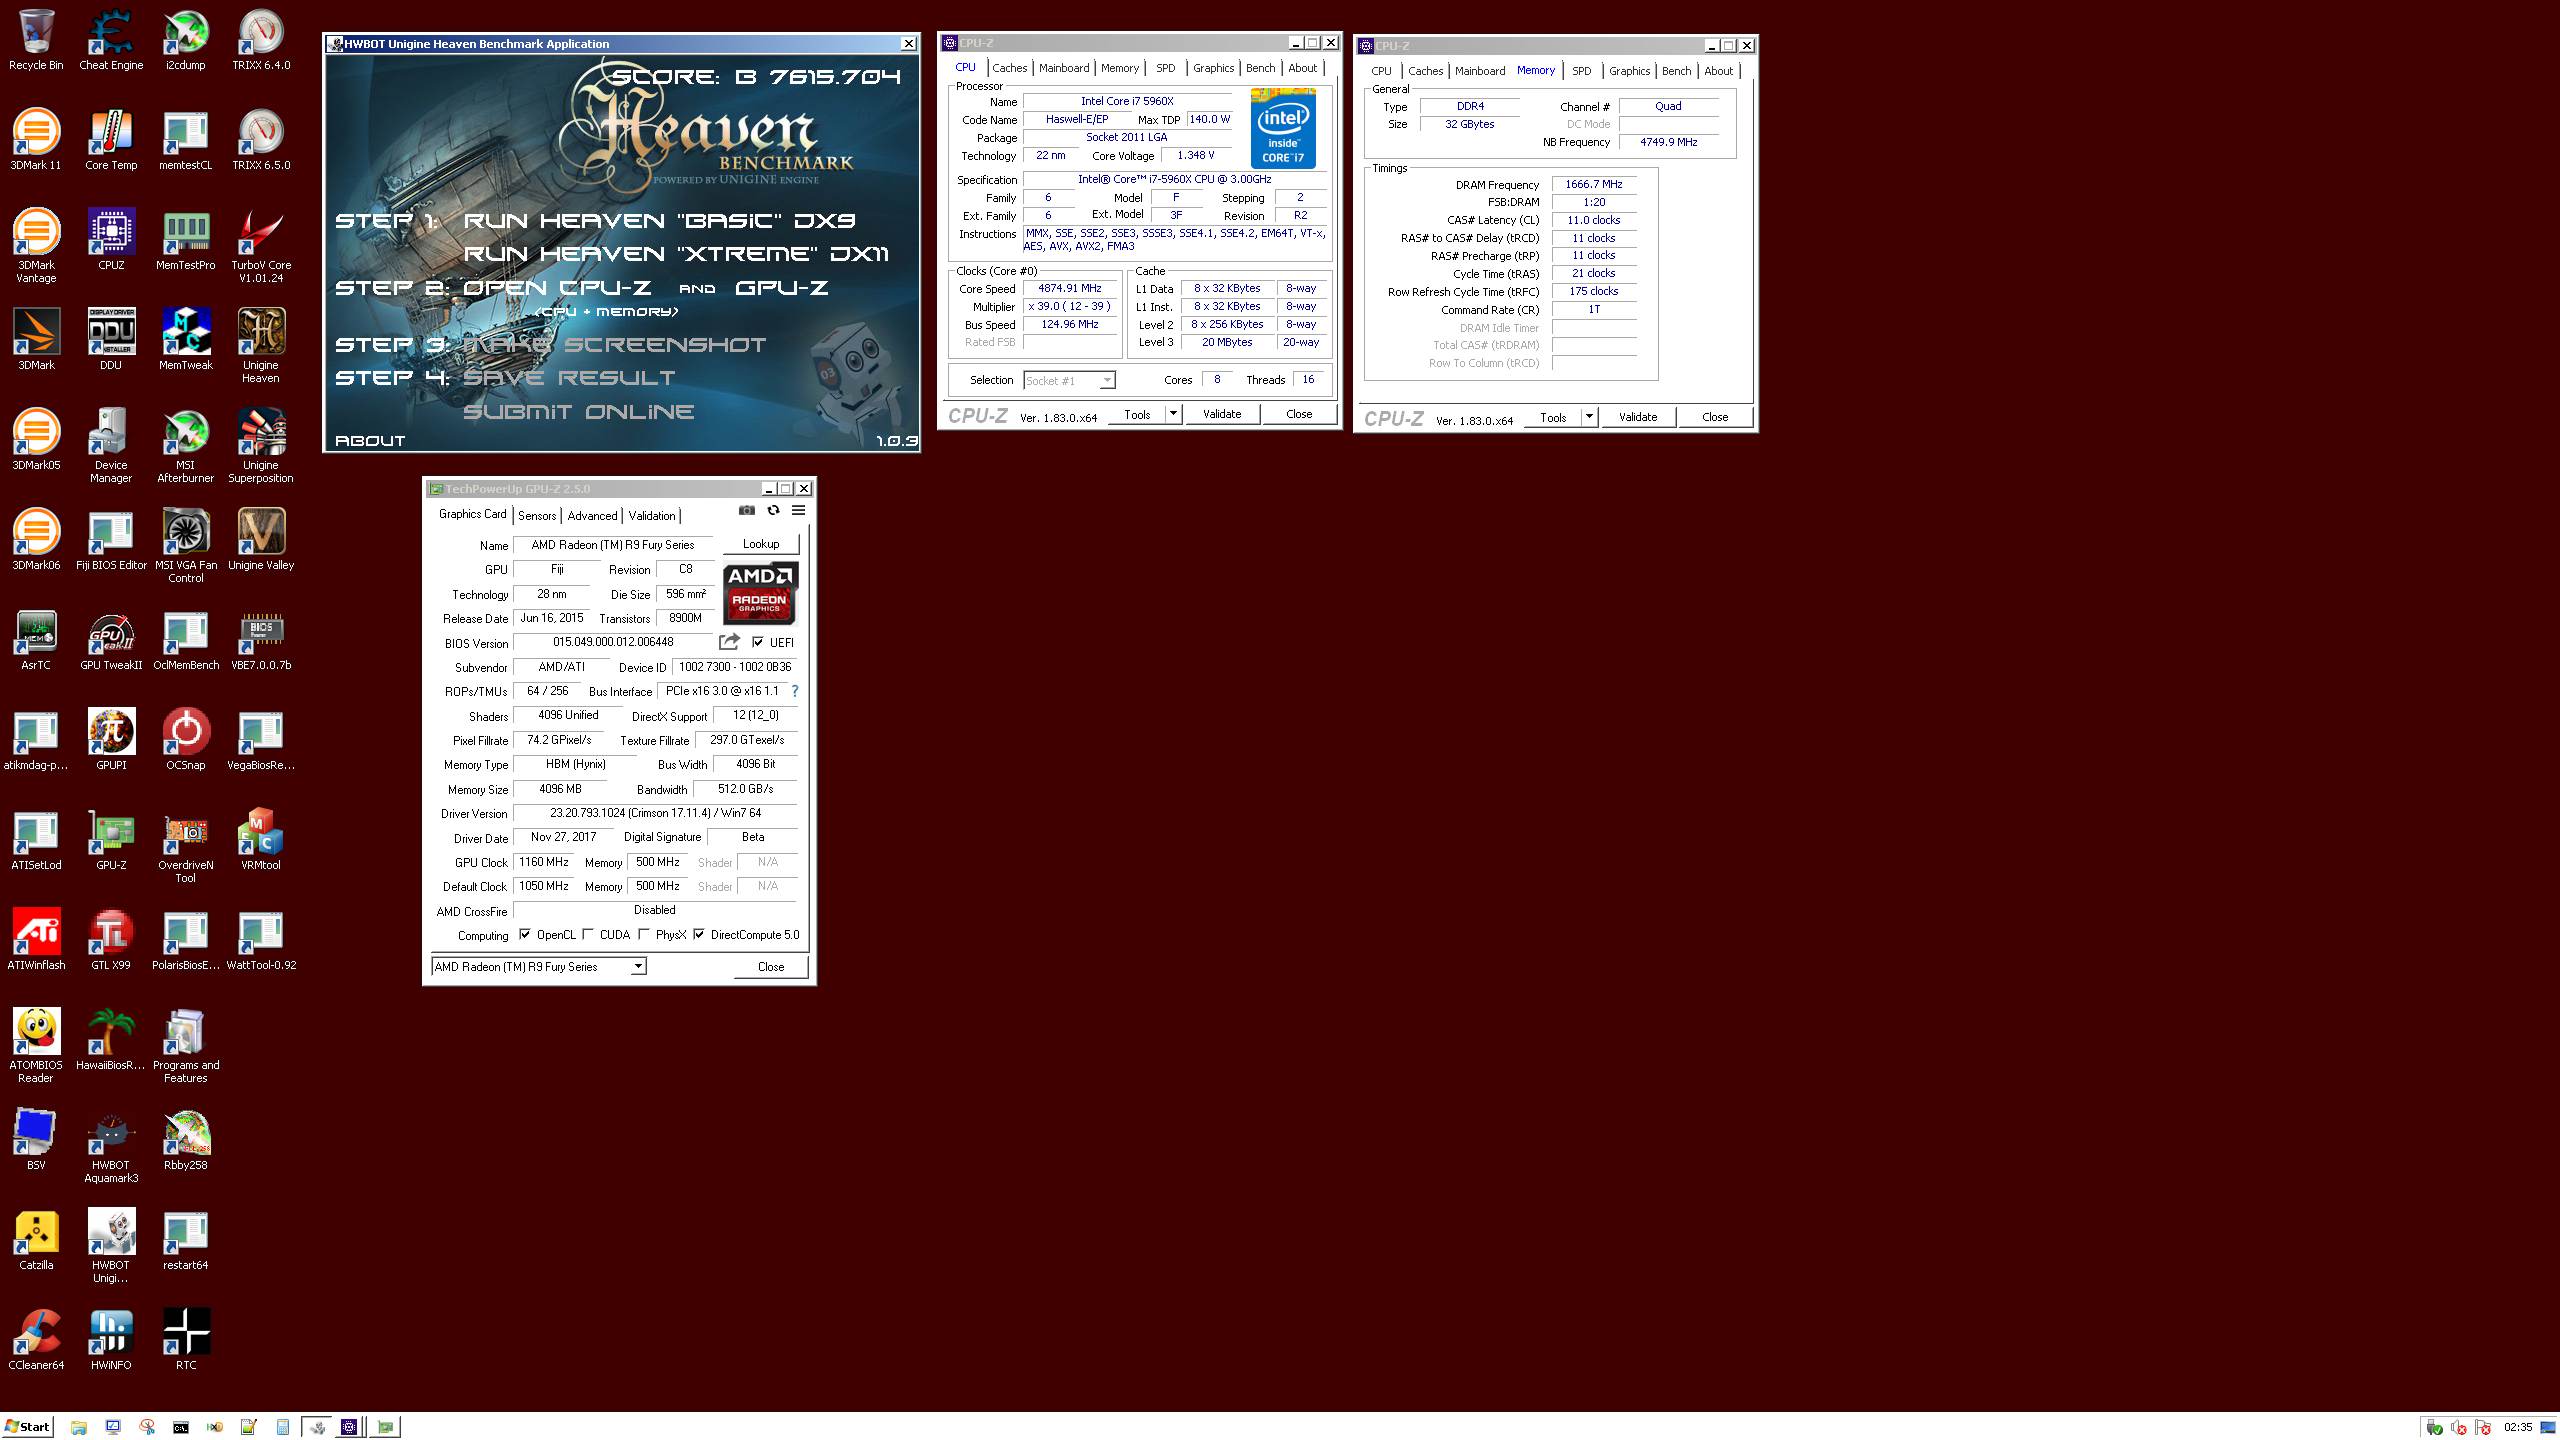Select the HWiNFO desktop icon
This screenshot has width=2560, height=1440.
click(x=111, y=1340)
